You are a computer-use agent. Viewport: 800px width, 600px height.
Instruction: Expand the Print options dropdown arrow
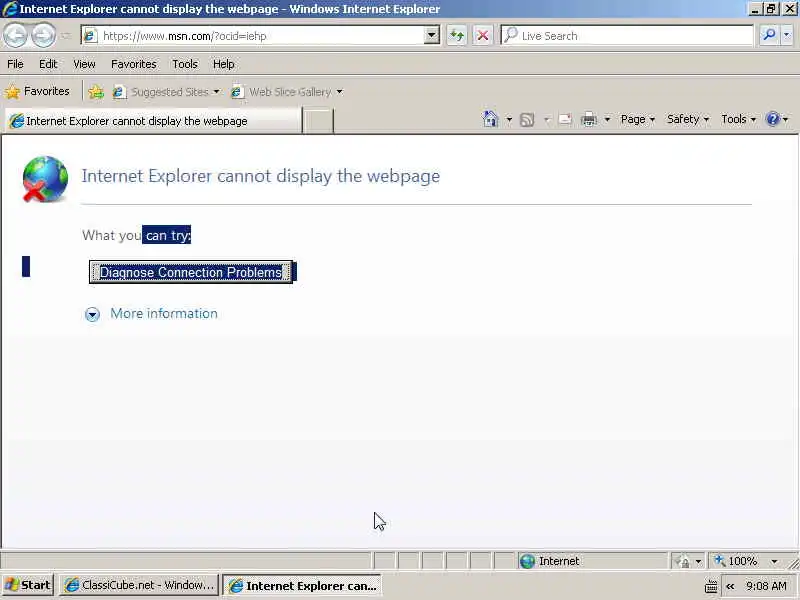[607, 120]
